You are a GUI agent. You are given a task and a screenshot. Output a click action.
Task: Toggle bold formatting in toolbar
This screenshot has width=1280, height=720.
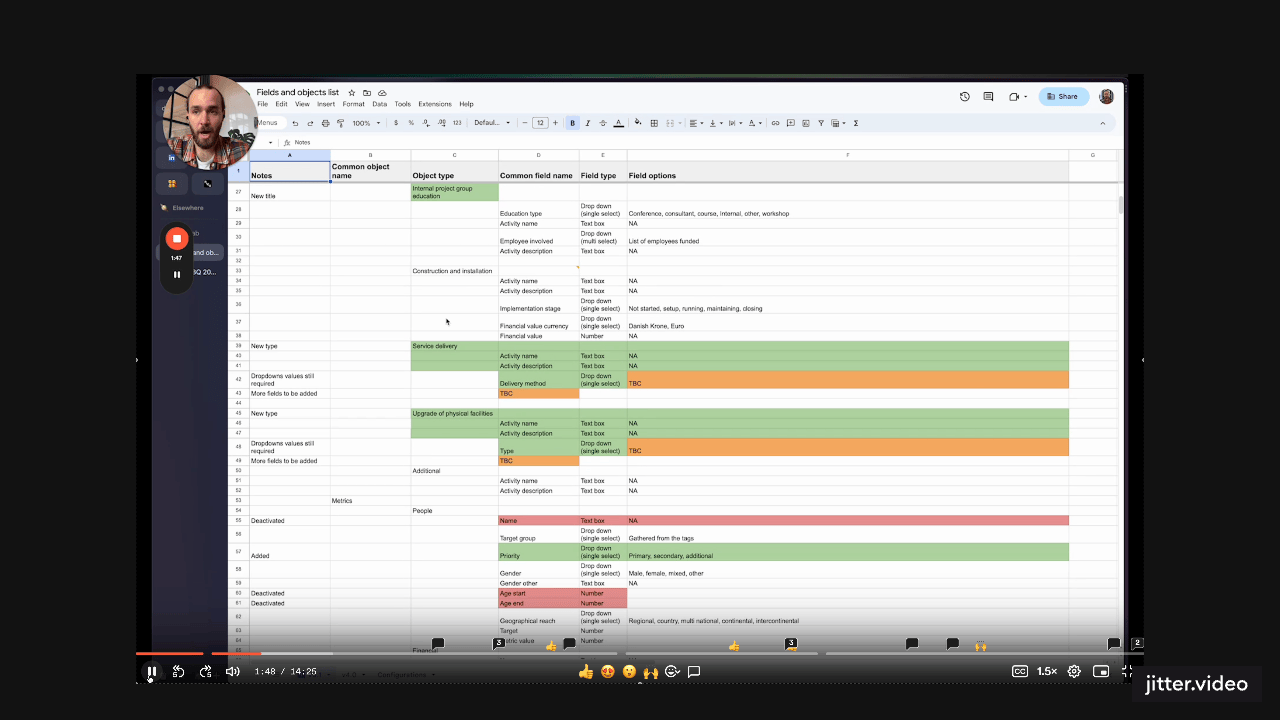click(x=573, y=123)
